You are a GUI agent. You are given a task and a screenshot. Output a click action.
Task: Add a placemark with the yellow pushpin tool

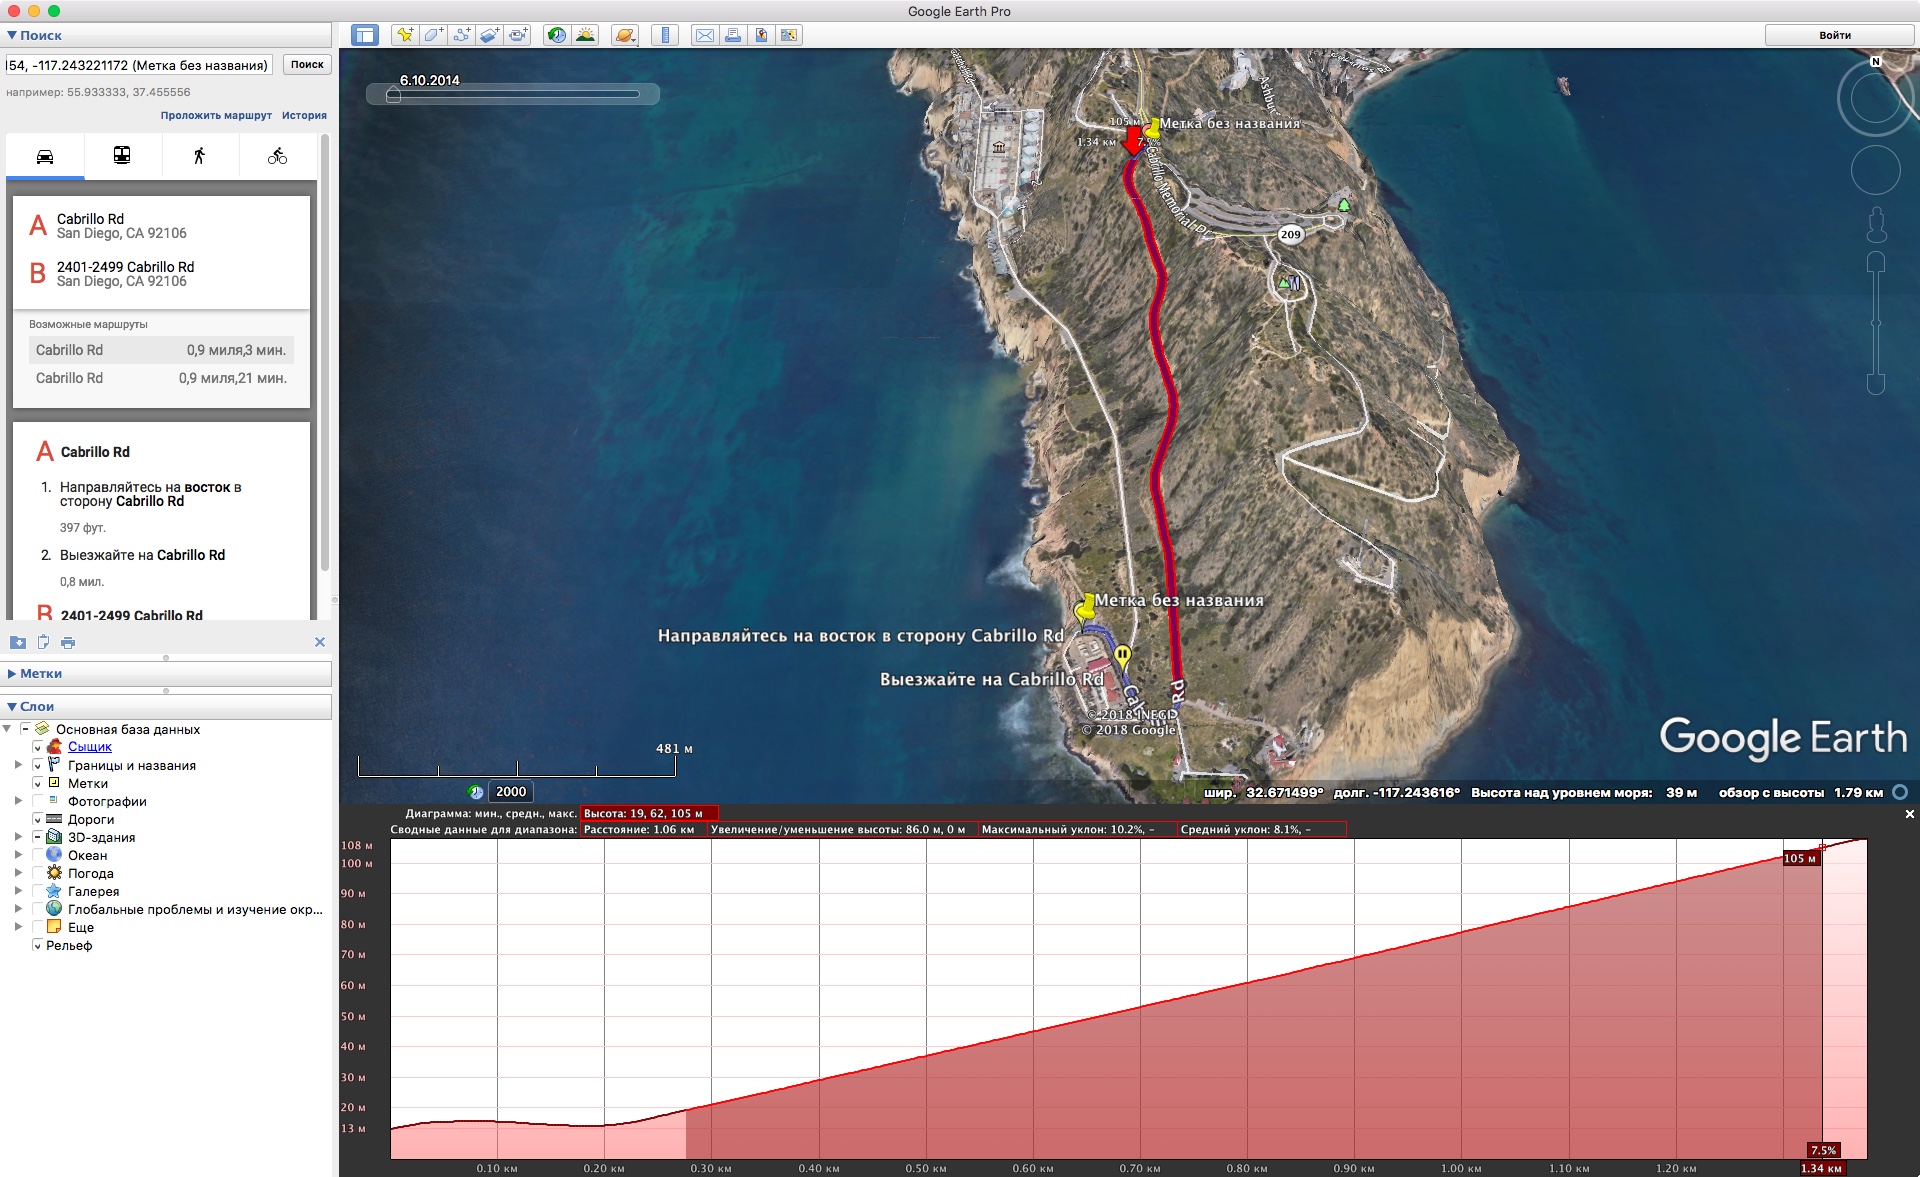[x=405, y=35]
